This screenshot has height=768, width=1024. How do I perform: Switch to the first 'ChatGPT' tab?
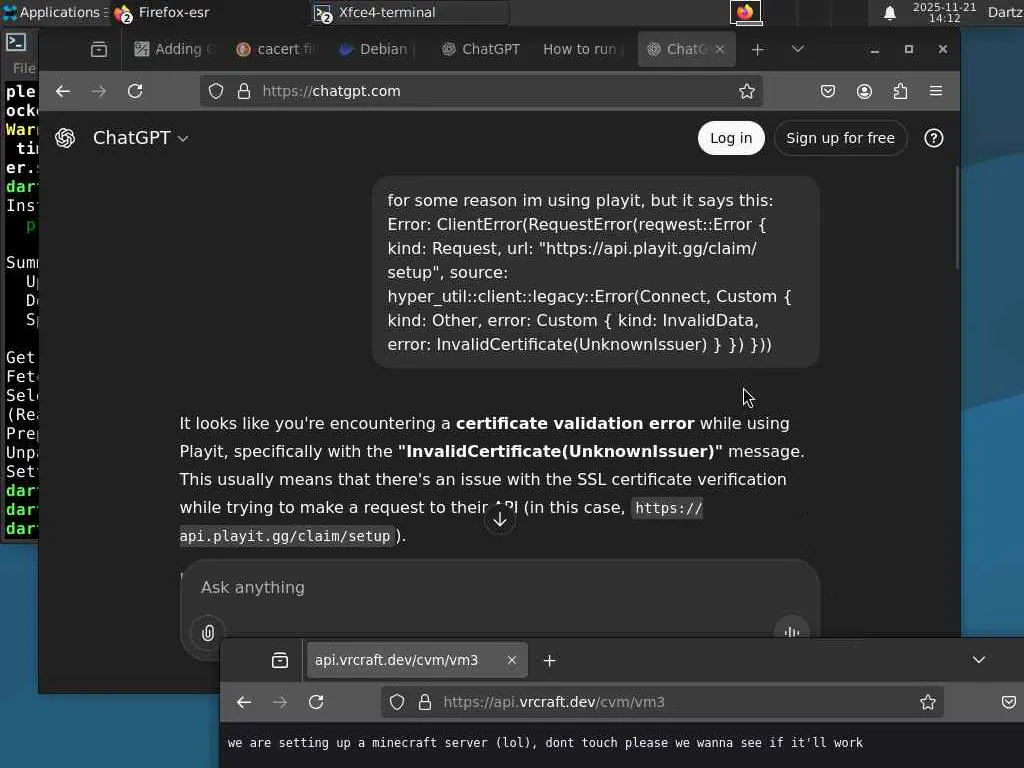pos(480,49)
